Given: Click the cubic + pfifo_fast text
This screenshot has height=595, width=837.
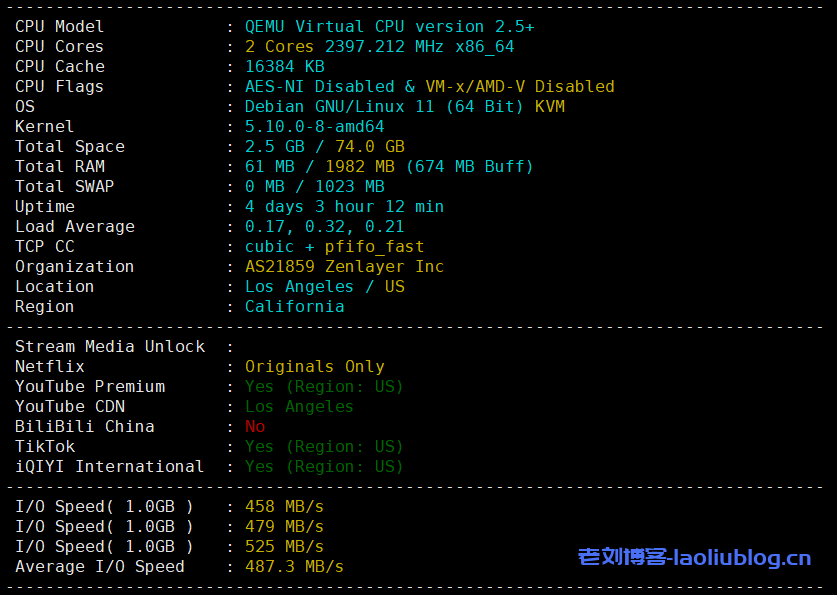Looking at the screenshot, I should [334, 247].
